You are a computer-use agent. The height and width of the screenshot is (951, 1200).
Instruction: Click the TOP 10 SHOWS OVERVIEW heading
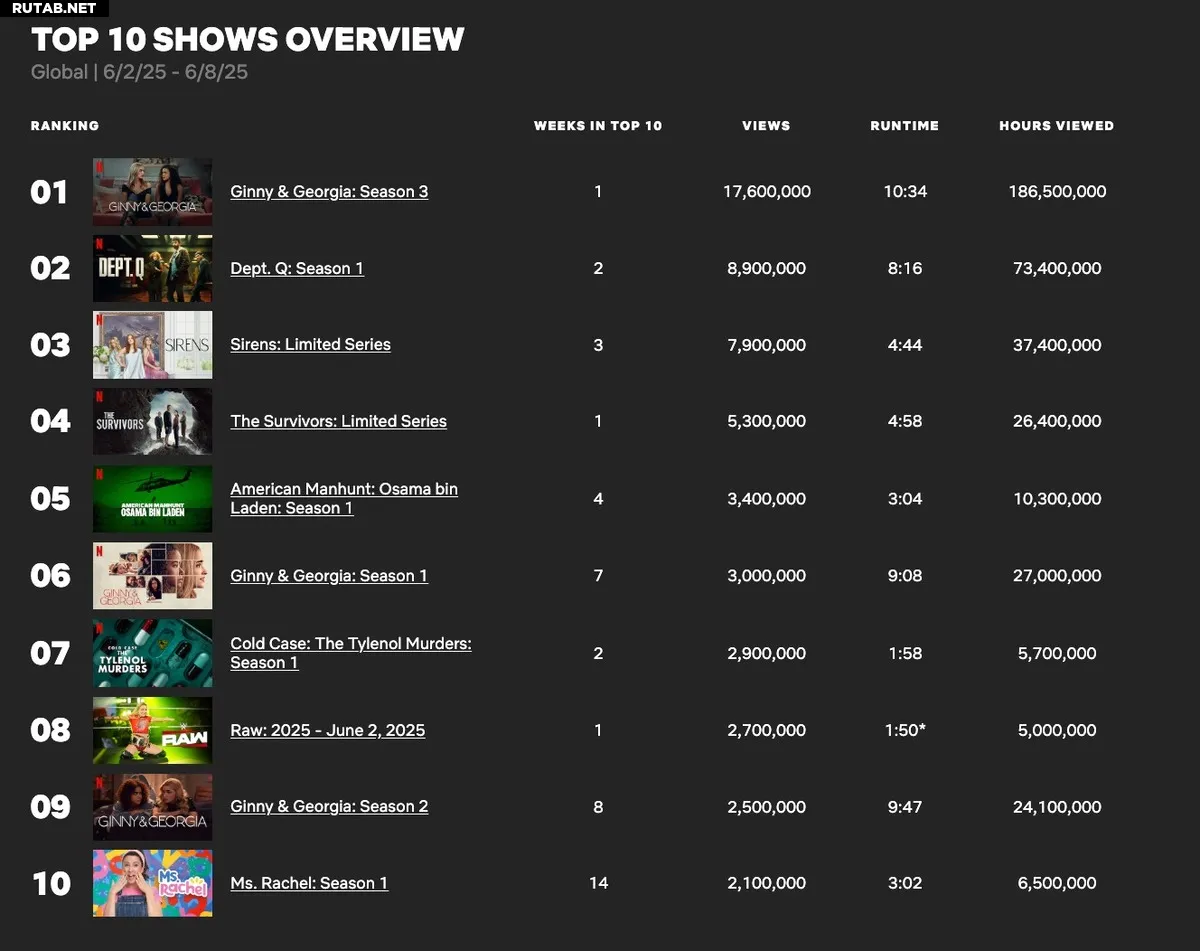(x=248, y=39)
